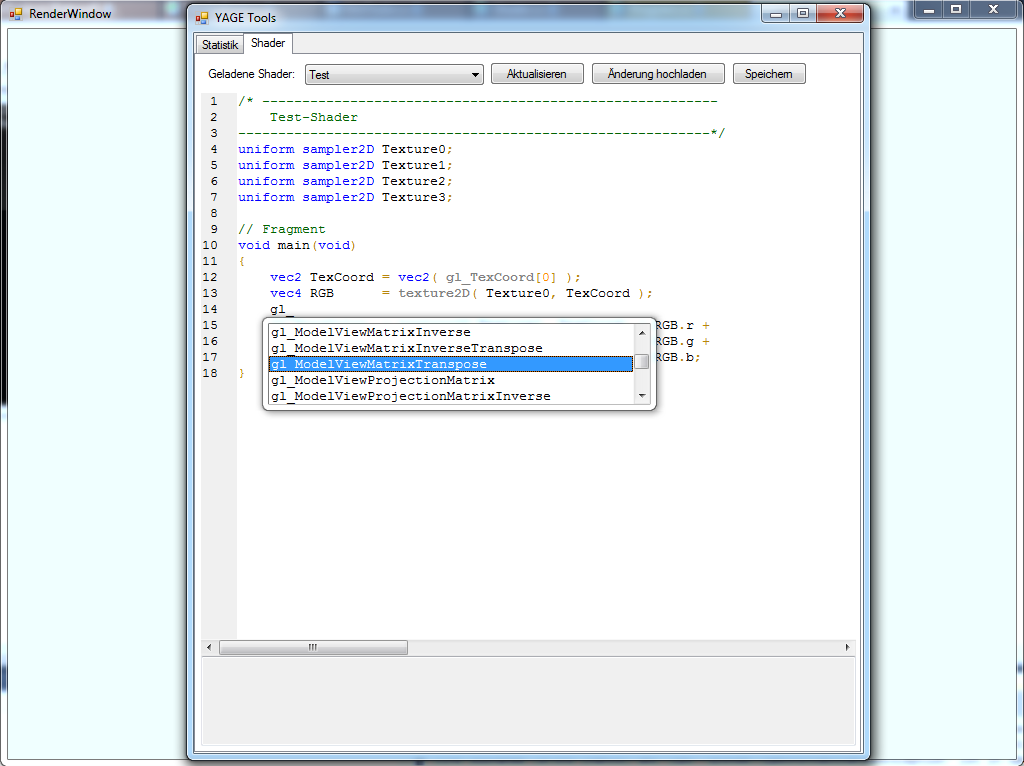Image resolution: width=1024 pixels, height=766 pixels.
Task: Click the Änderung hochladen button
Action: pyautogui.click(x=657, y=74)
